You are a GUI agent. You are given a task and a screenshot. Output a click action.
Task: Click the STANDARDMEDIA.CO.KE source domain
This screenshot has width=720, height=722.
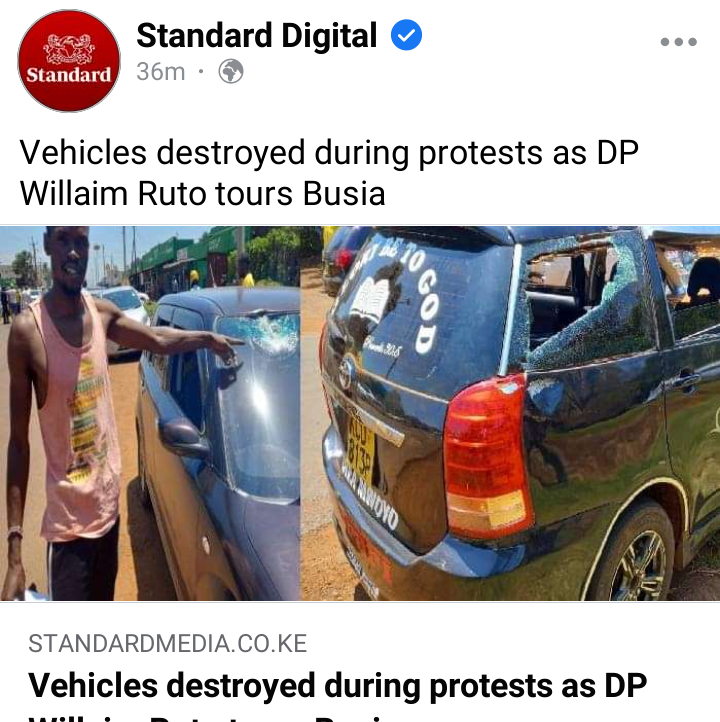(168, 643)
